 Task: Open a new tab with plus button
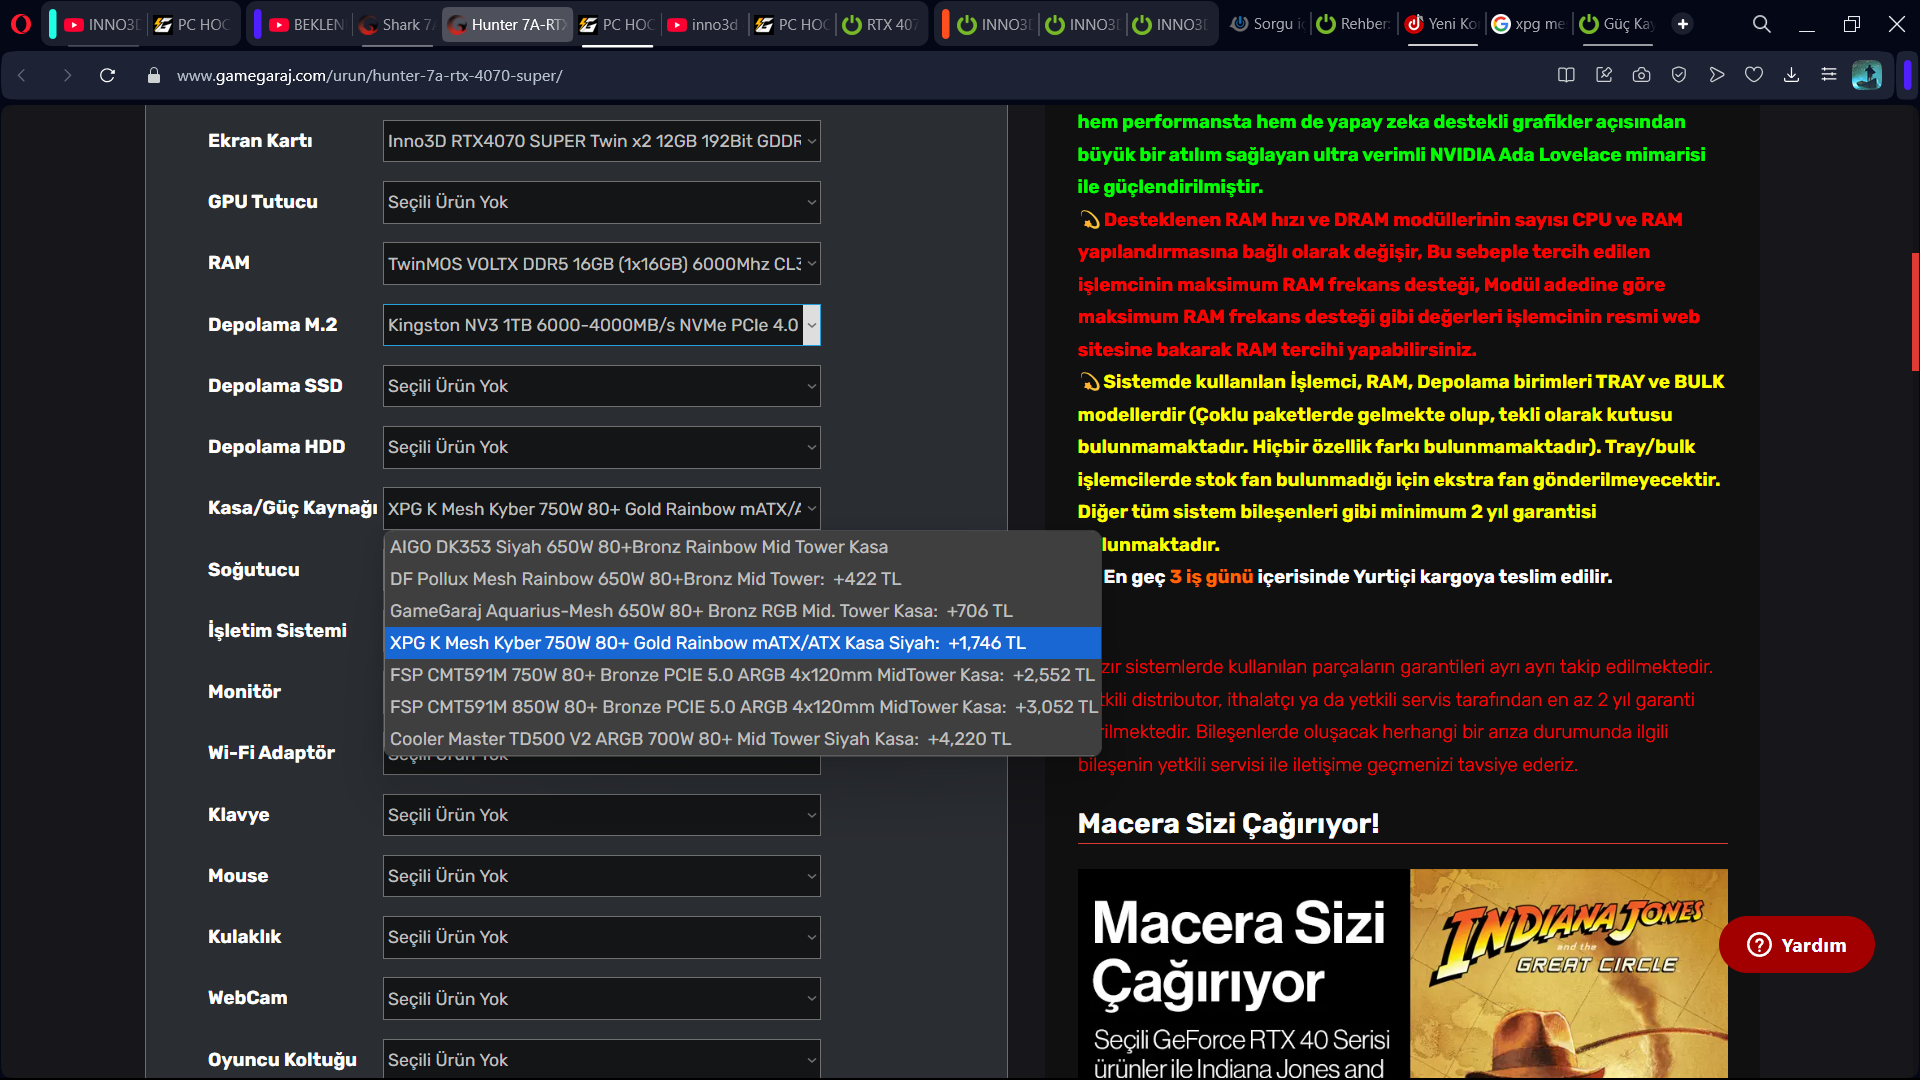(1683, 24)
